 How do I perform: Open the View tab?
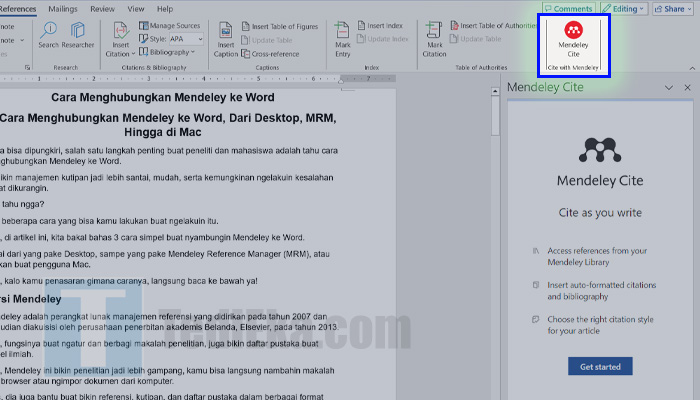point(136,9)
